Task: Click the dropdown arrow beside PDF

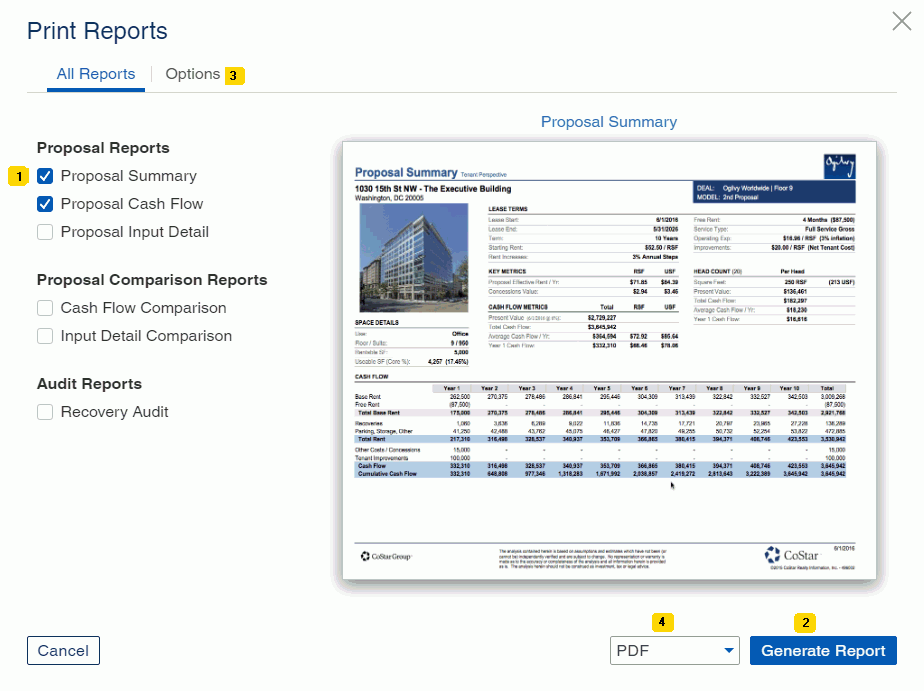Action: tap(729, 651)
